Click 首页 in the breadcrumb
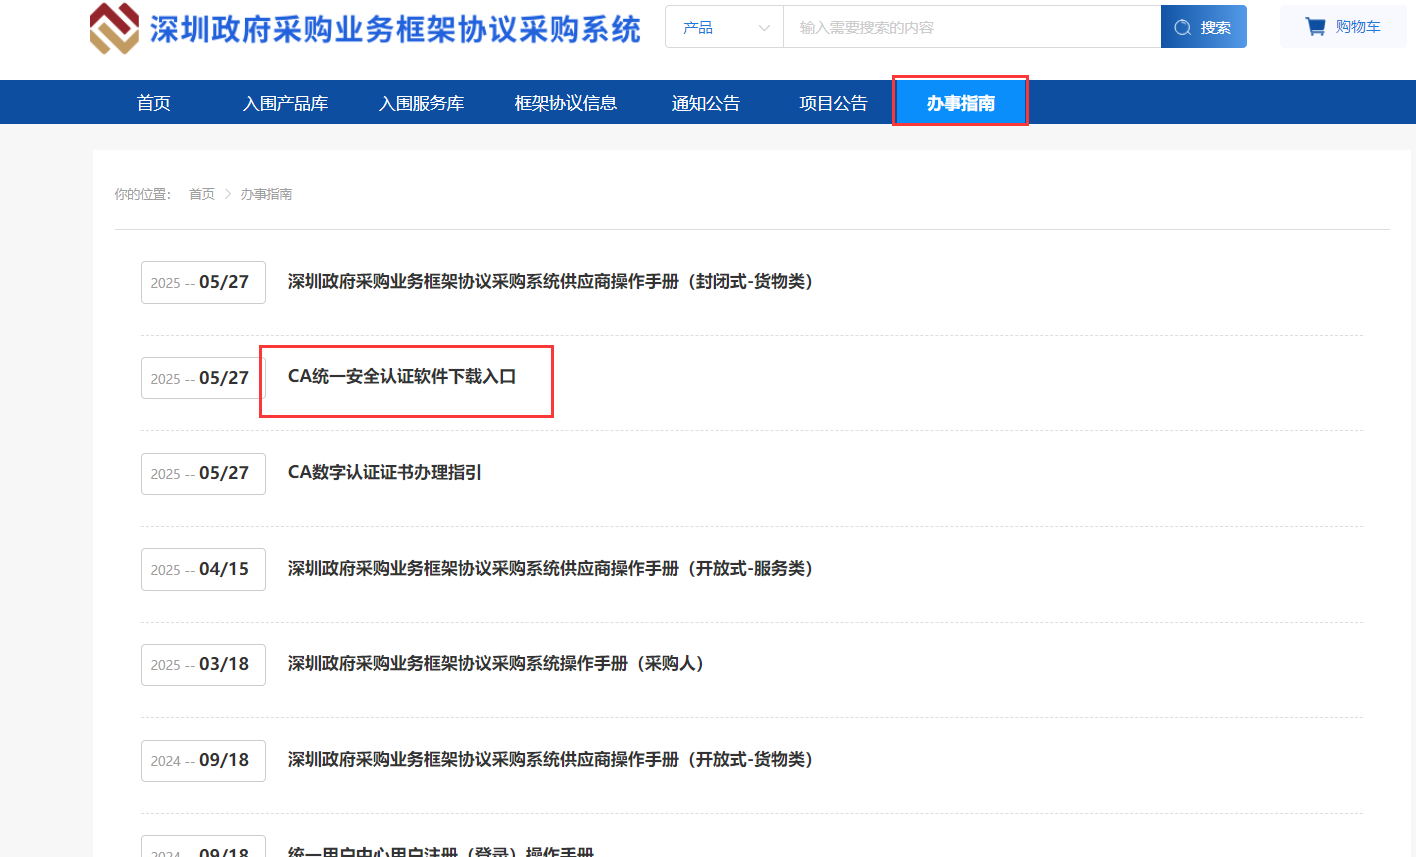Image resolution: width=1416 pixels, height=857 pixels. [201, 194]
